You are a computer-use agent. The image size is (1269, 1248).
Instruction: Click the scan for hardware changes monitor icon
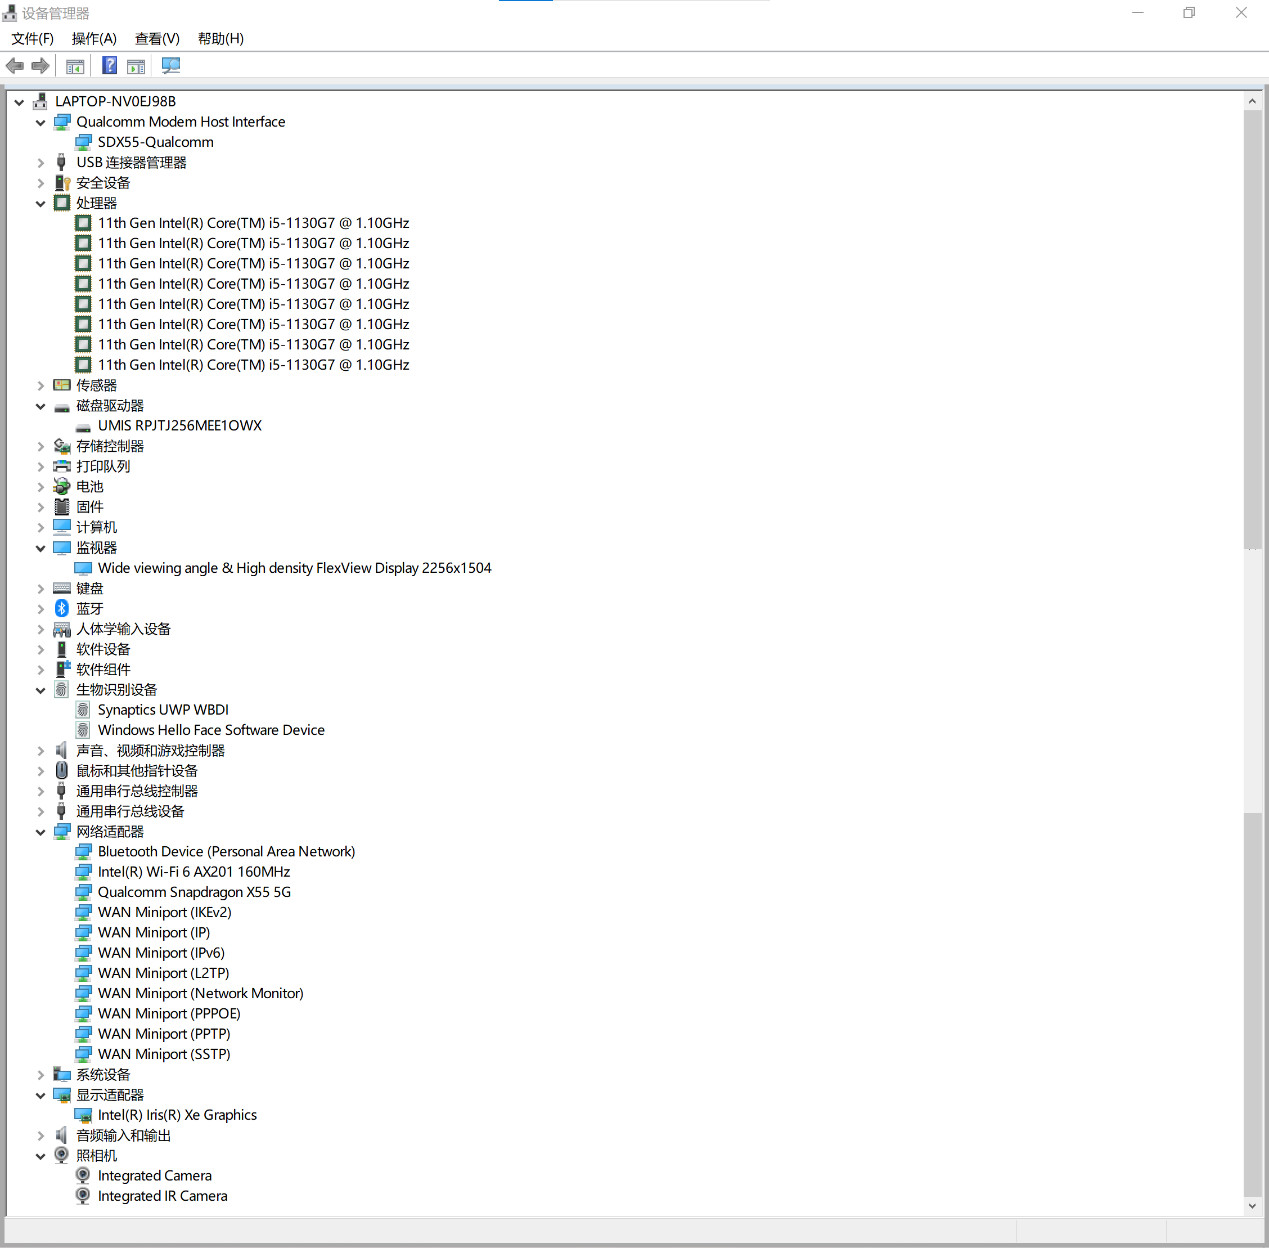pyautogui.click(x=171, y=66)
